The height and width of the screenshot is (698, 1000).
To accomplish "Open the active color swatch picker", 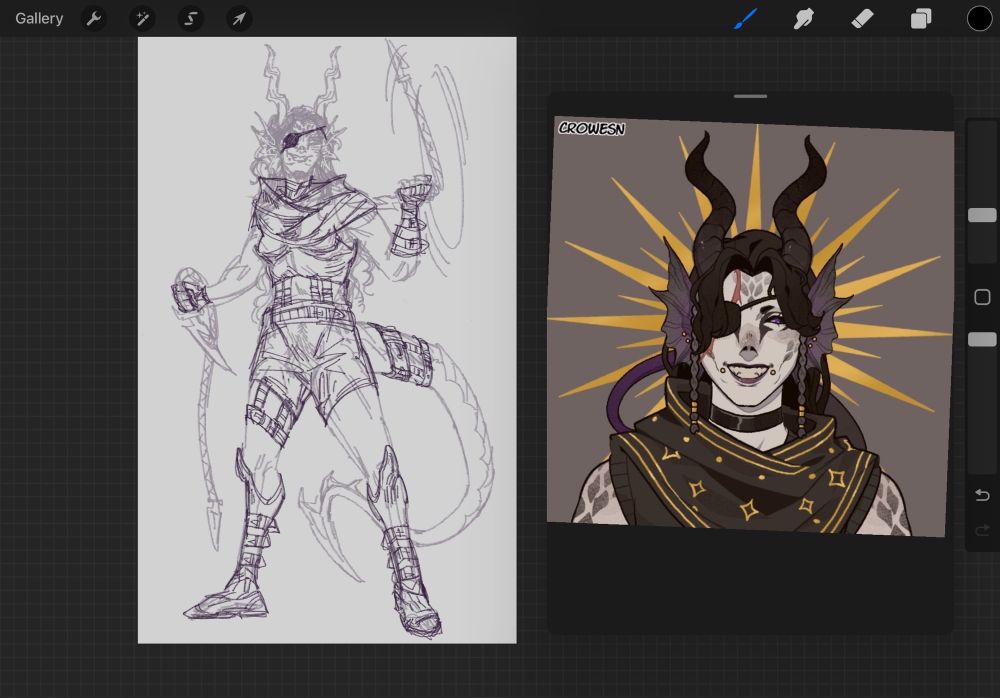I will 979,18.
